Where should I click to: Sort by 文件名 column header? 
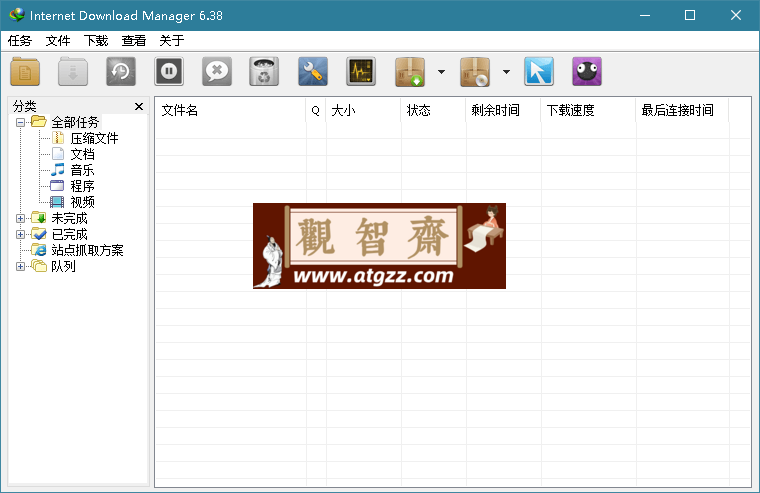point(231,111)
